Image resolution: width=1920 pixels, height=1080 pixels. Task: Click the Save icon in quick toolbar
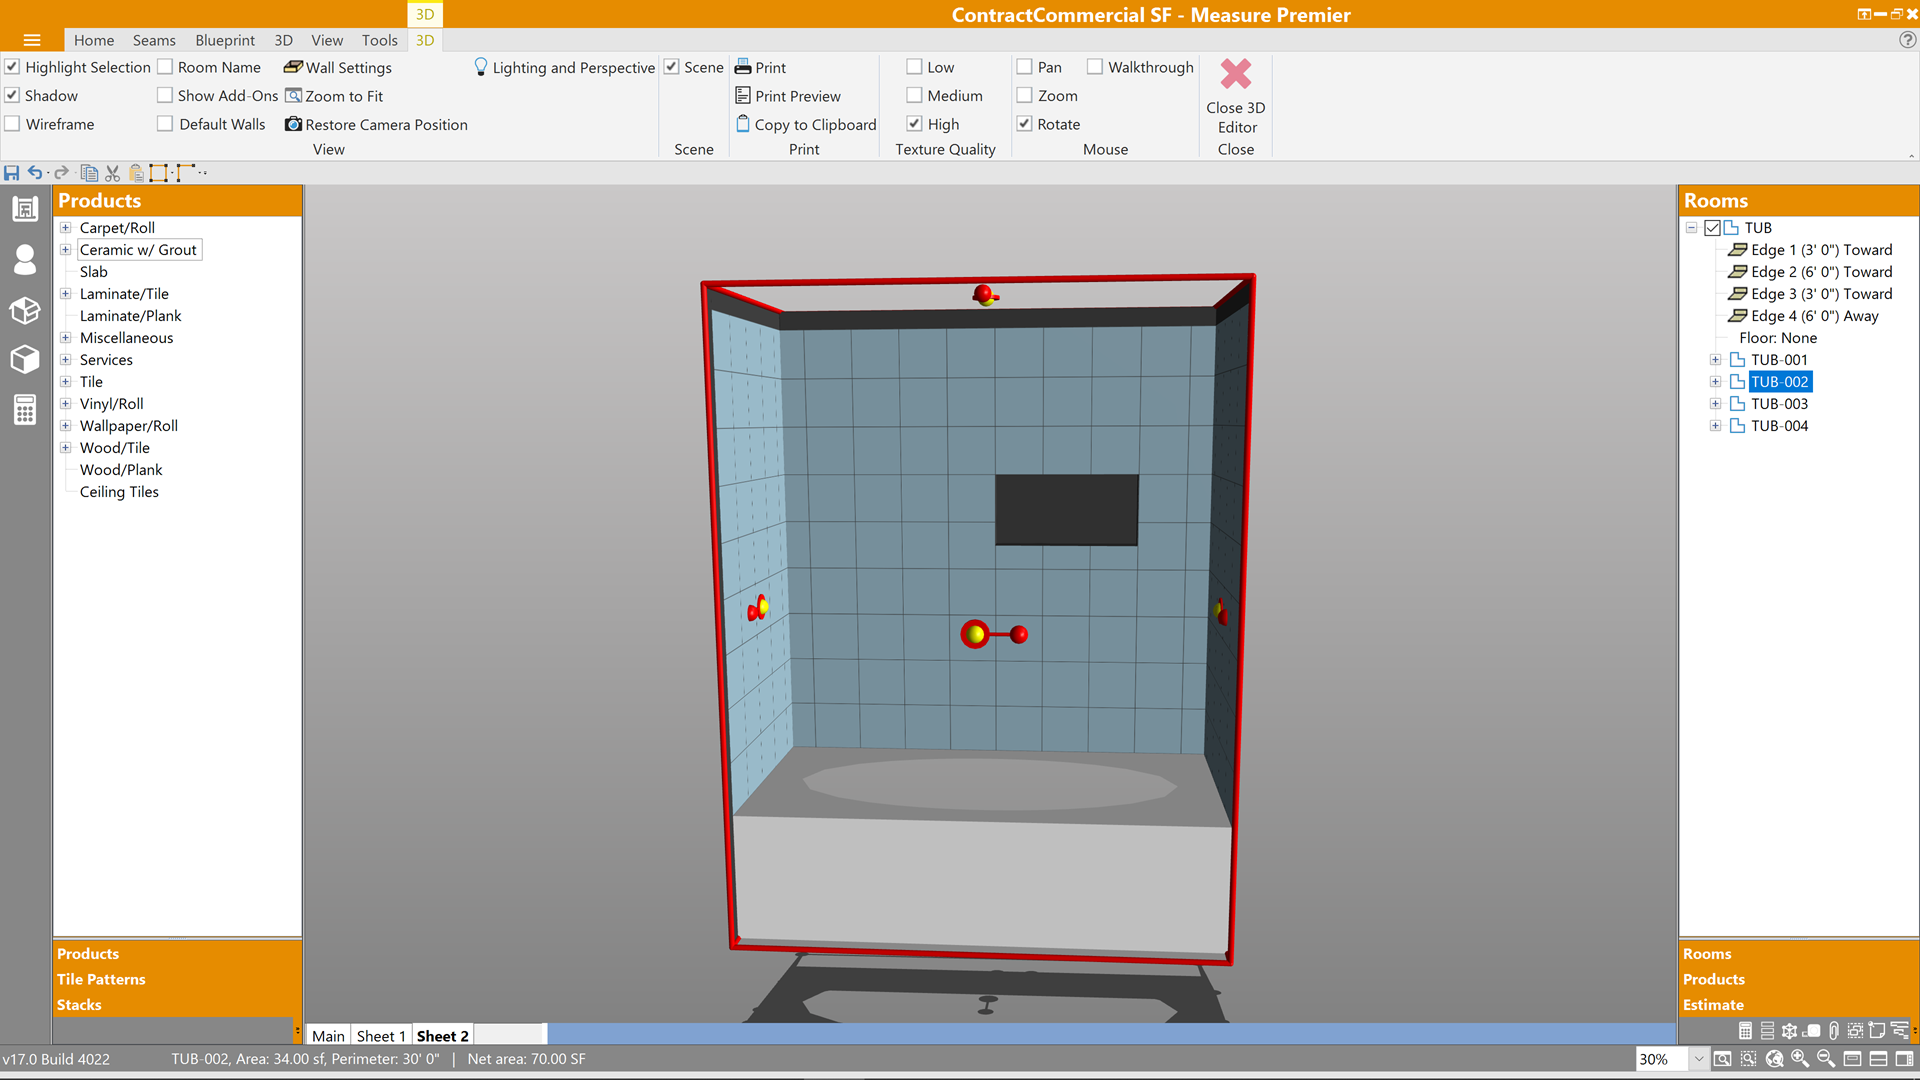point(12,173)
